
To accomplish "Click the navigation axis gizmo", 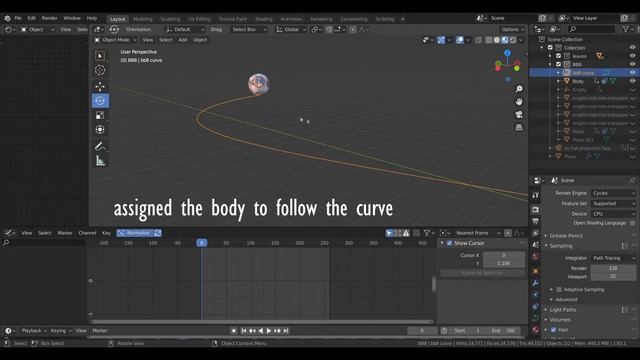I will click(507, 65).
